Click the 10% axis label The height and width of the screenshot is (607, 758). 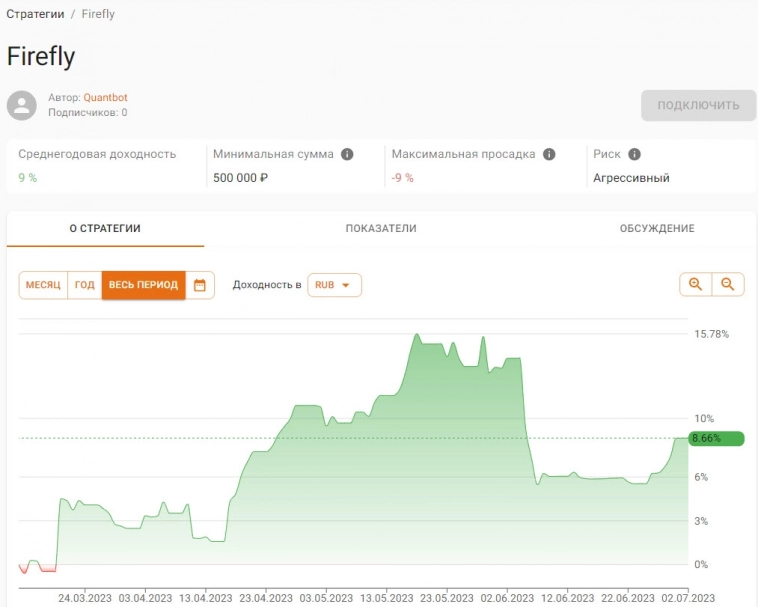tap(704, 419)
